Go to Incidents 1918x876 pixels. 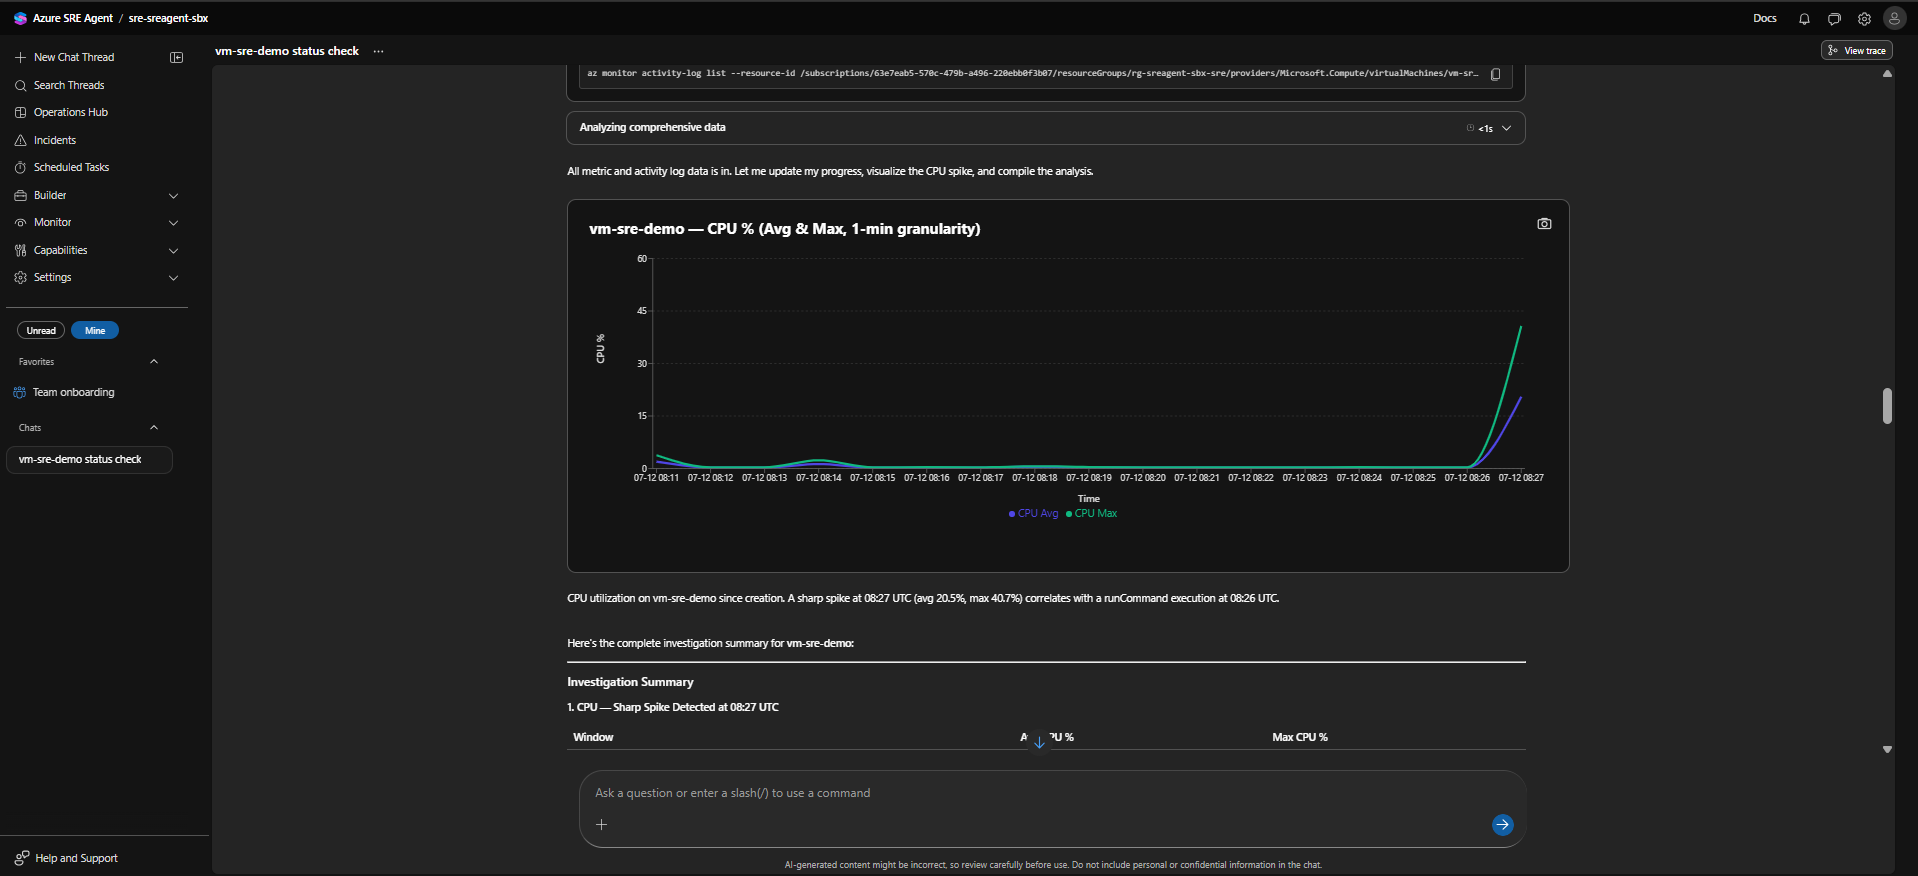point(55,140)
